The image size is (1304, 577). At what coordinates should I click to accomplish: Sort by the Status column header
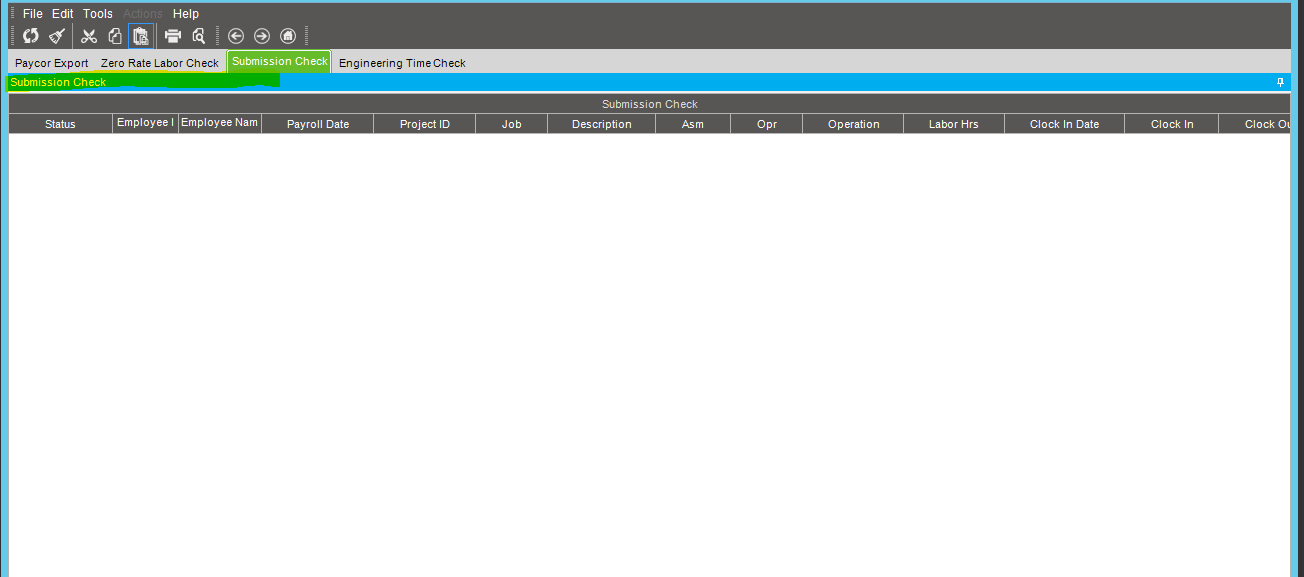point(60,124)
